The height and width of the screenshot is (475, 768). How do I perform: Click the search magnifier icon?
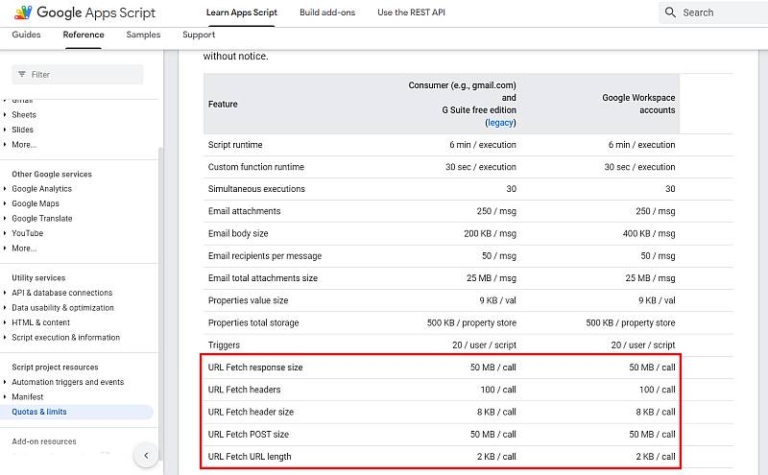pyautogui.click(x=670, y=13)
